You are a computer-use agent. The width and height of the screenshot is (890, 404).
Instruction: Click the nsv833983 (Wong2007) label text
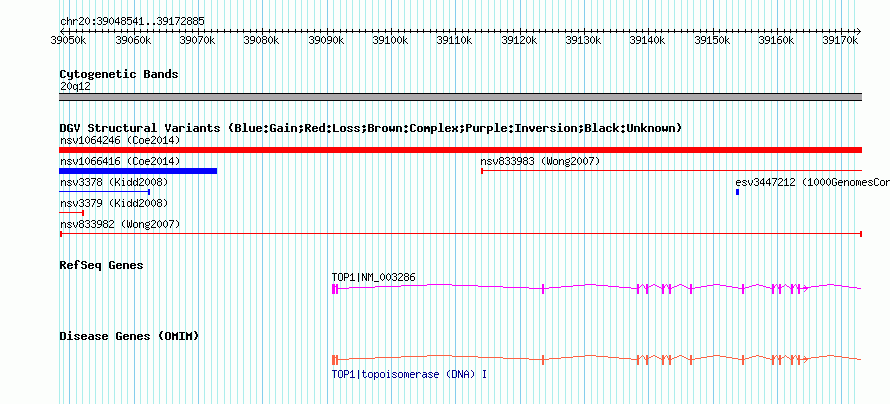click(540, 161)
